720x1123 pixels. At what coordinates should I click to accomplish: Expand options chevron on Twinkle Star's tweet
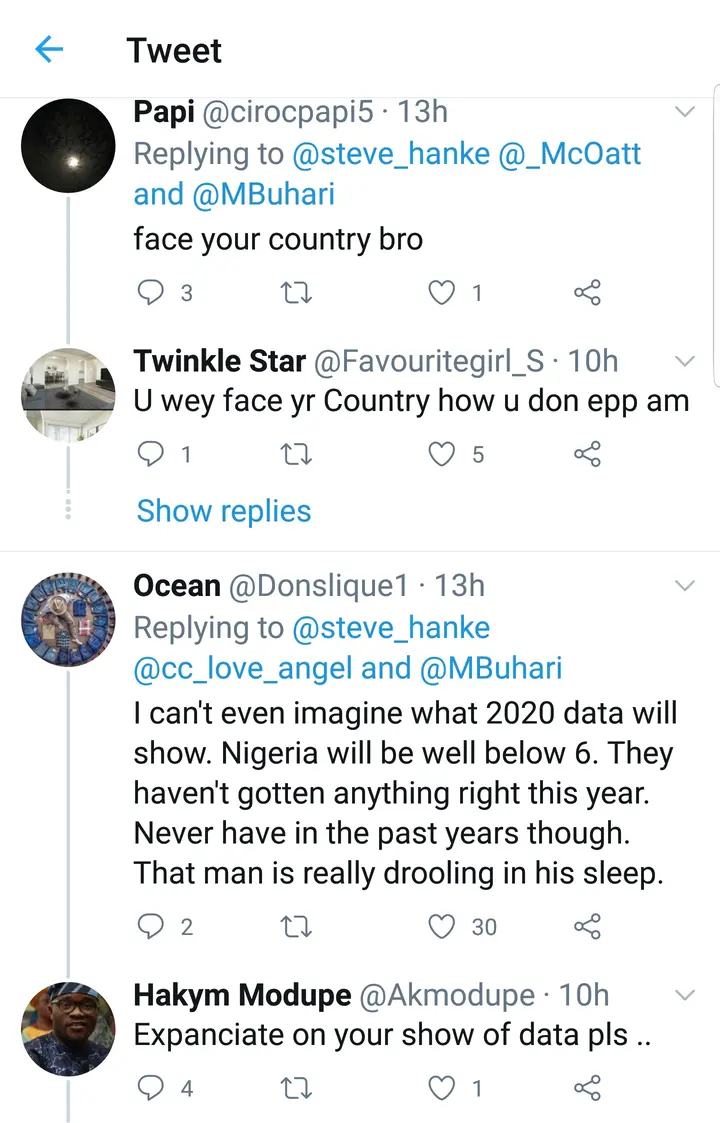(x=685, y=360)
